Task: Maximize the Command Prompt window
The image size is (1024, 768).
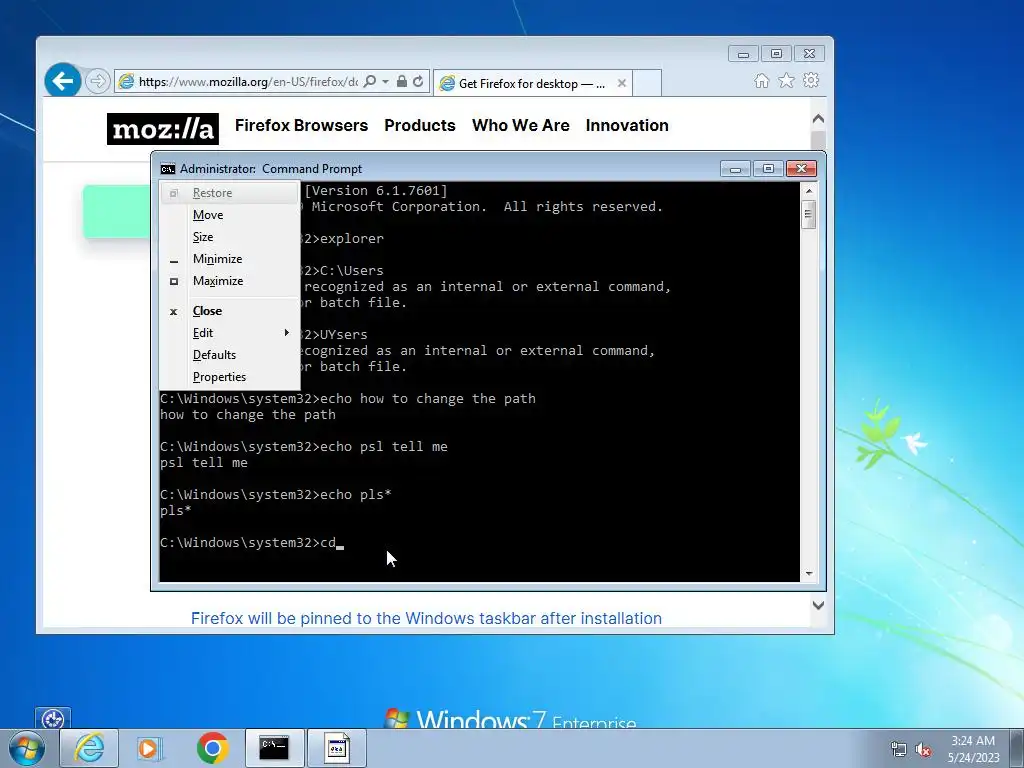Action: (x=768, y=169)
